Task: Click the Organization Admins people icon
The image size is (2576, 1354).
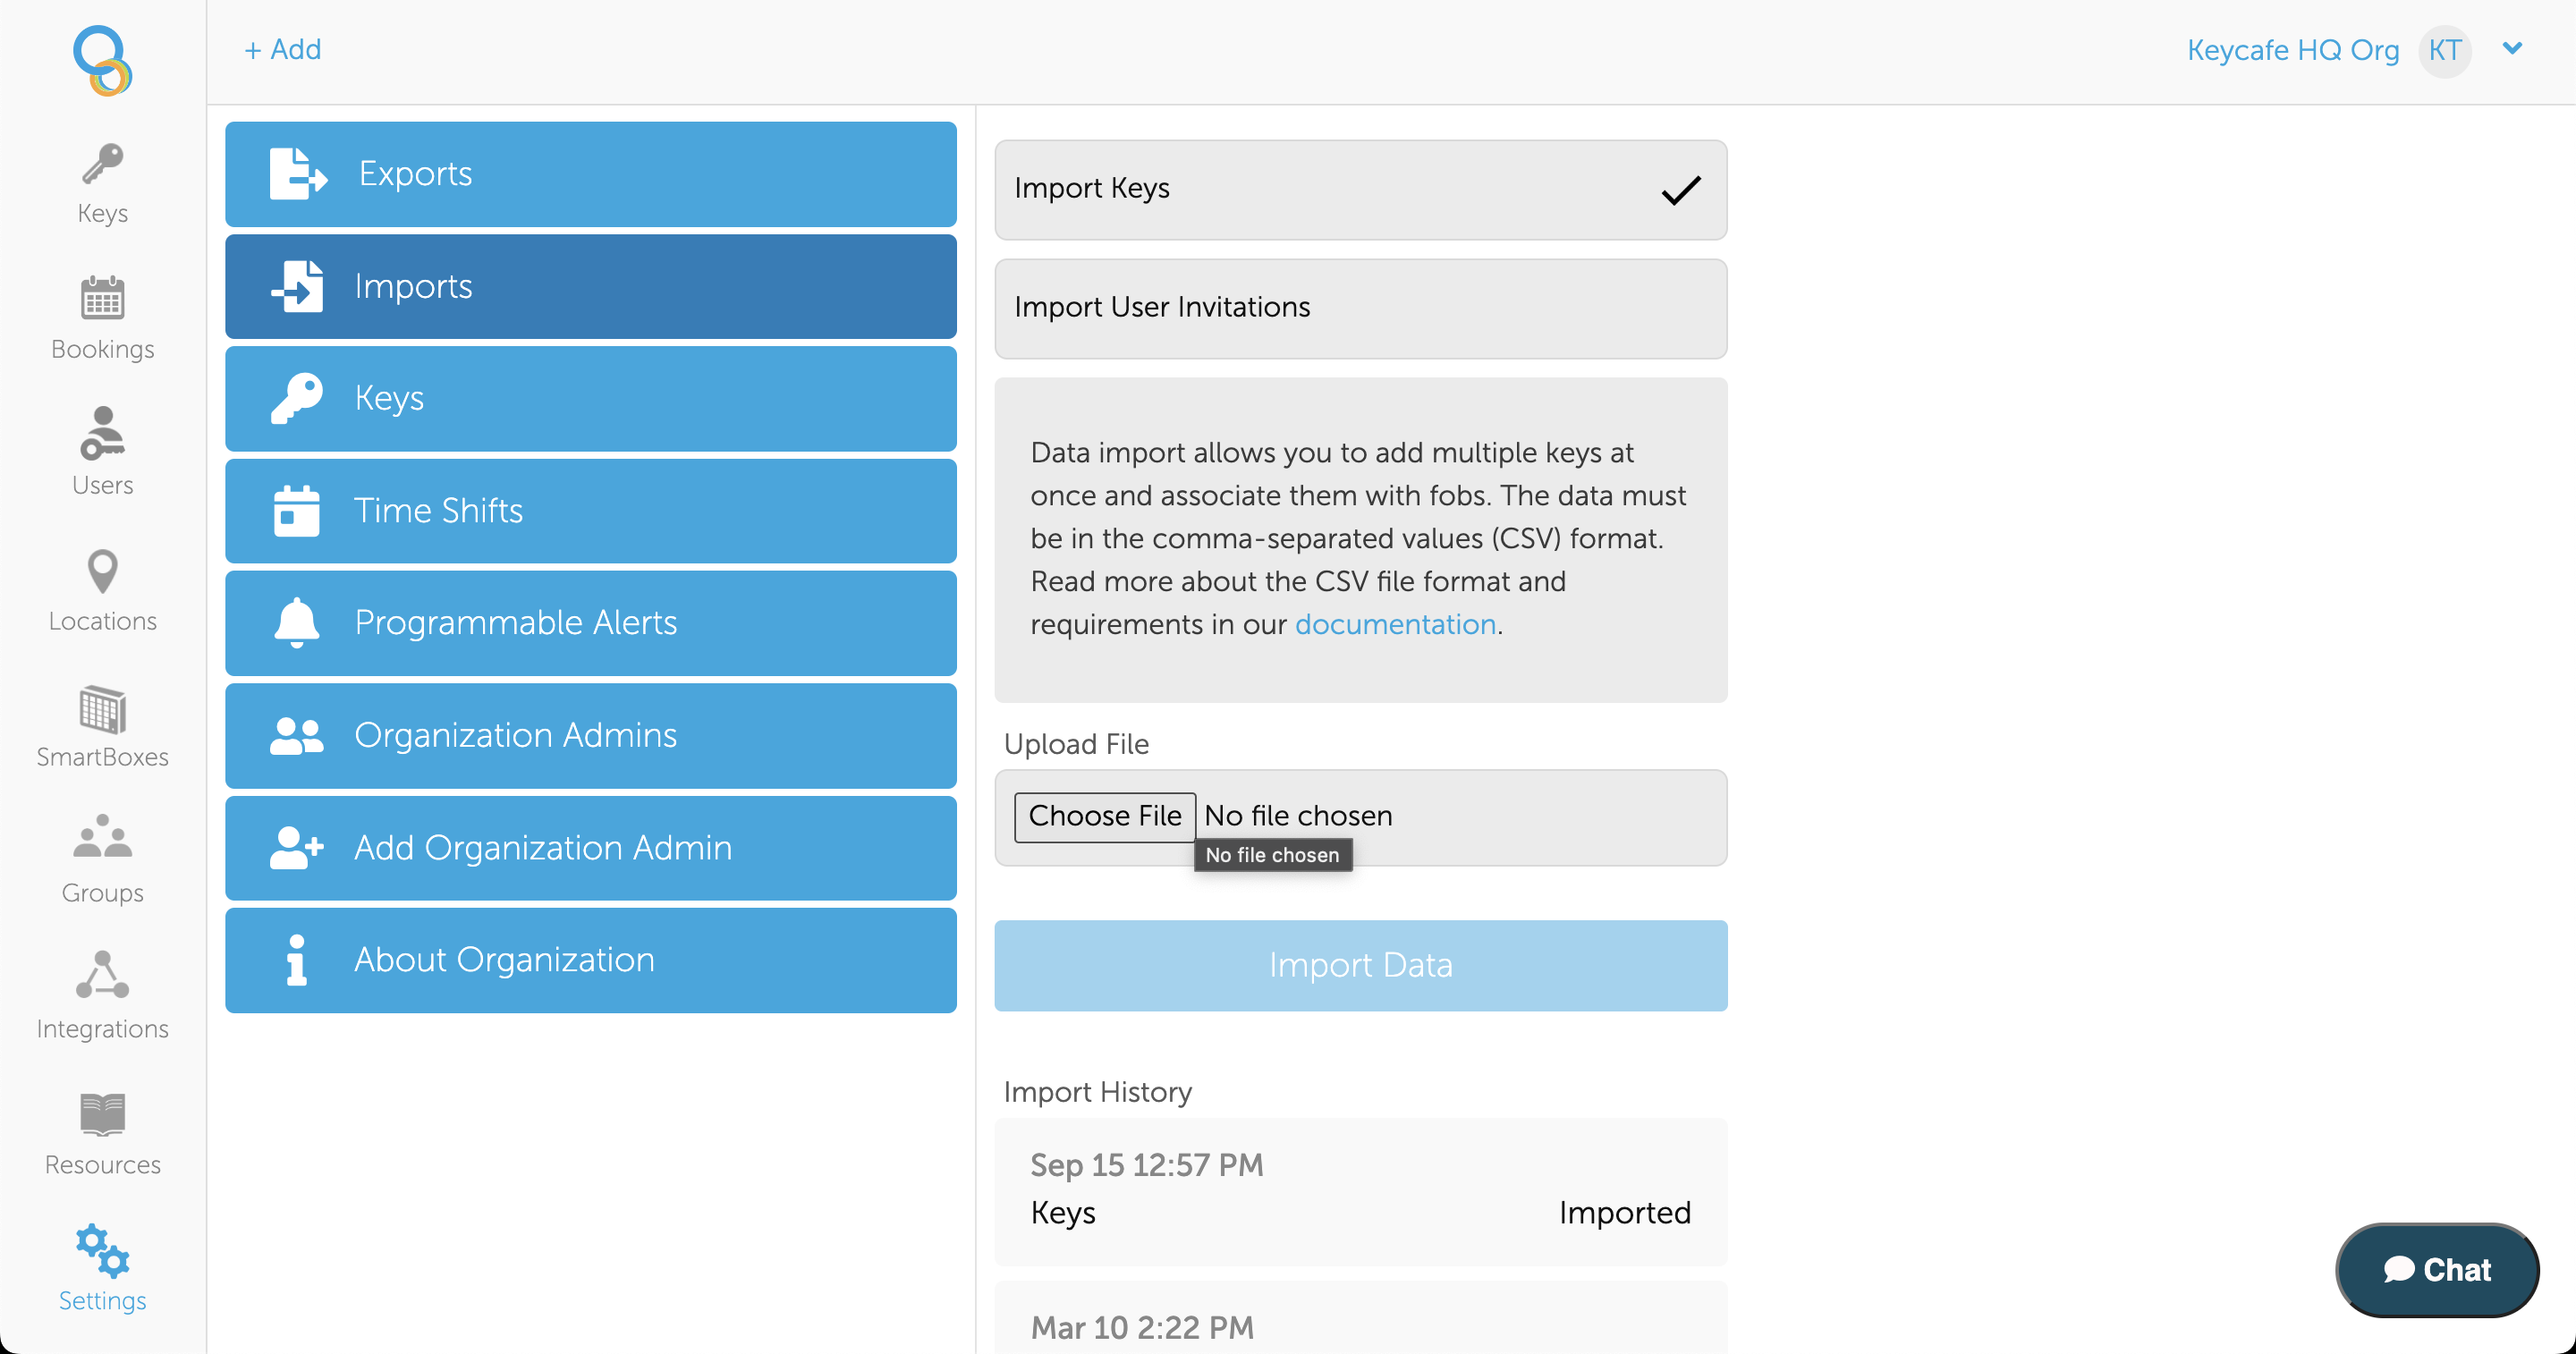Action: [297, 736]
